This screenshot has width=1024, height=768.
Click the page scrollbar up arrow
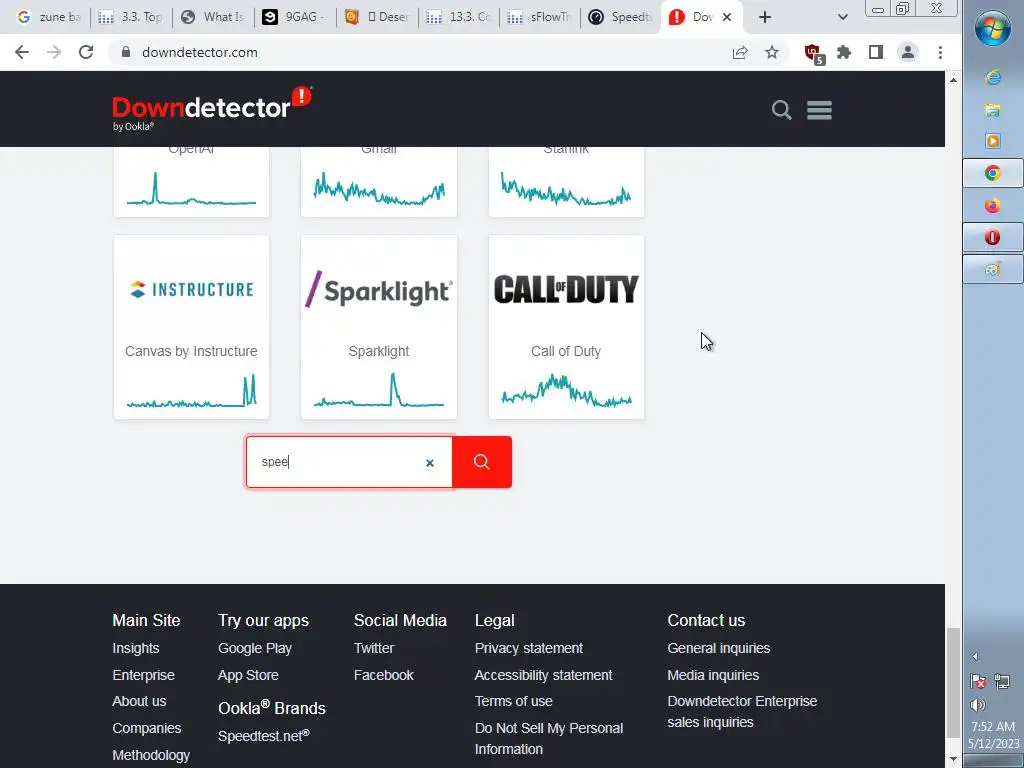[953, 80]
